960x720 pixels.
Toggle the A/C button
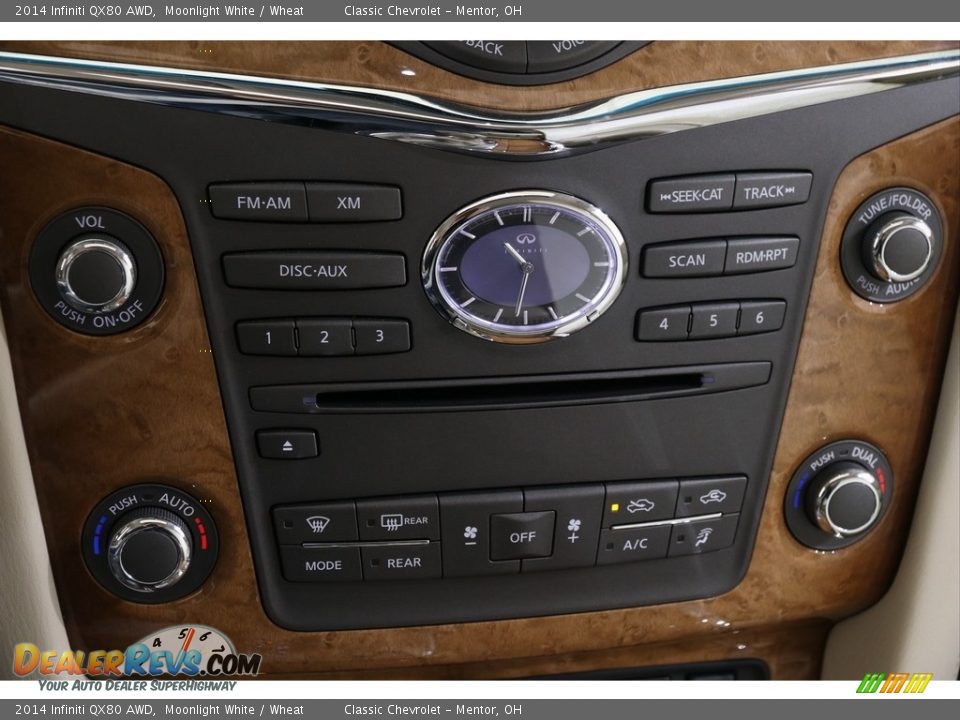click(634, 543)
